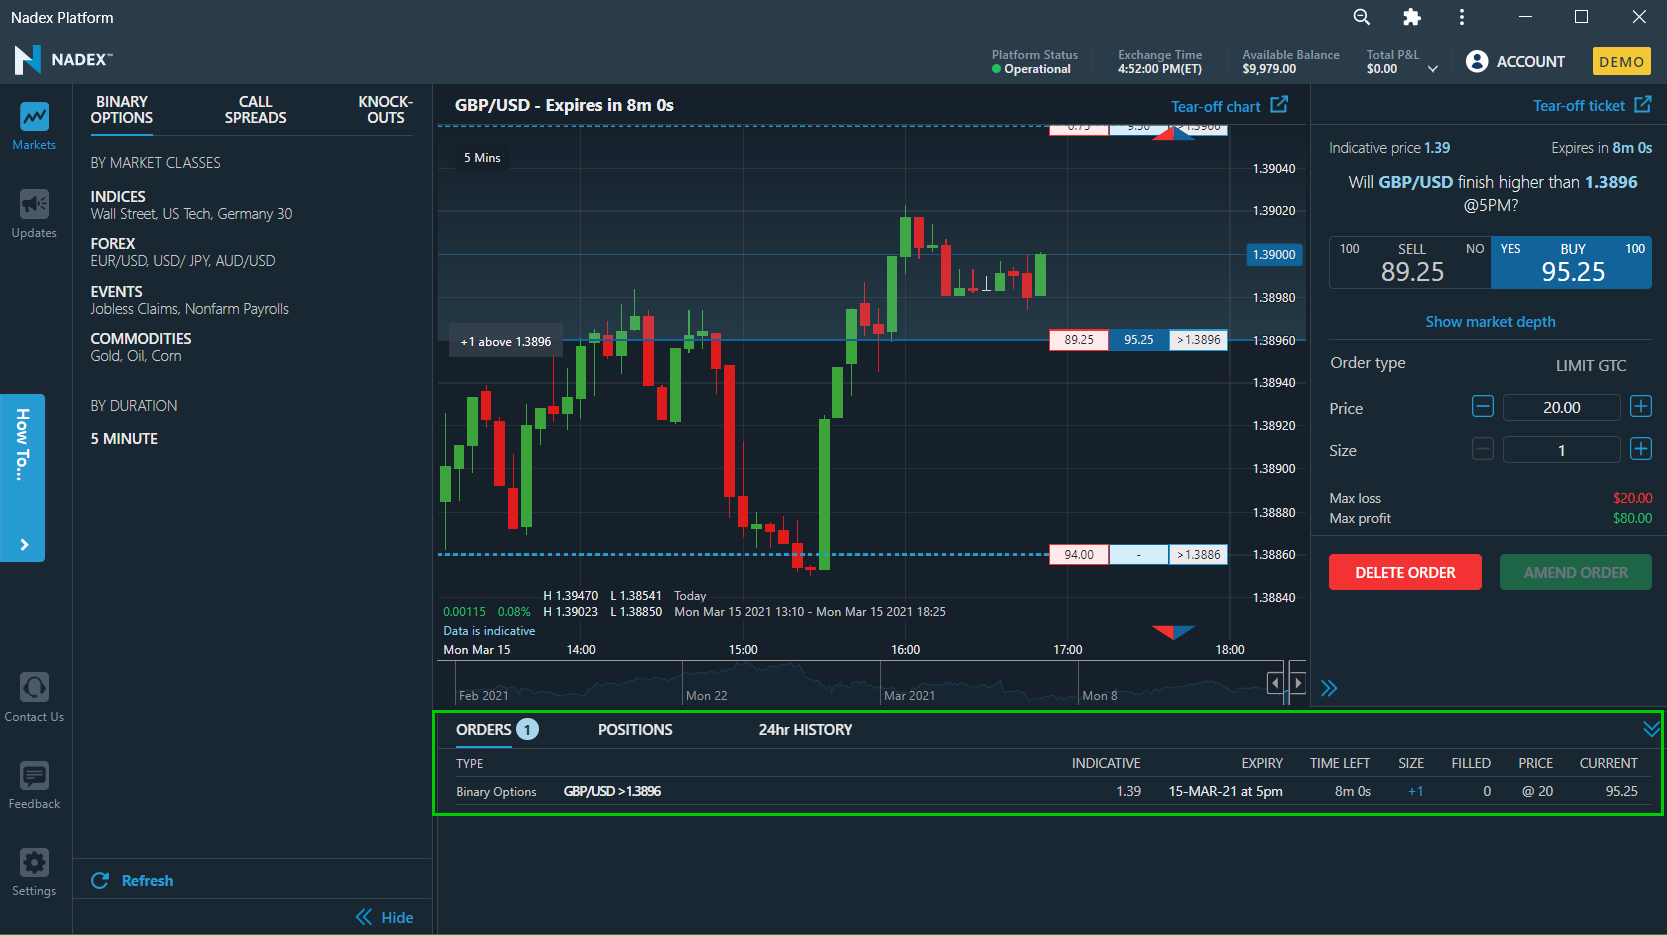Increase order size with plus button
This screenshot has height=935, width=1667.
pos(1641,449)
